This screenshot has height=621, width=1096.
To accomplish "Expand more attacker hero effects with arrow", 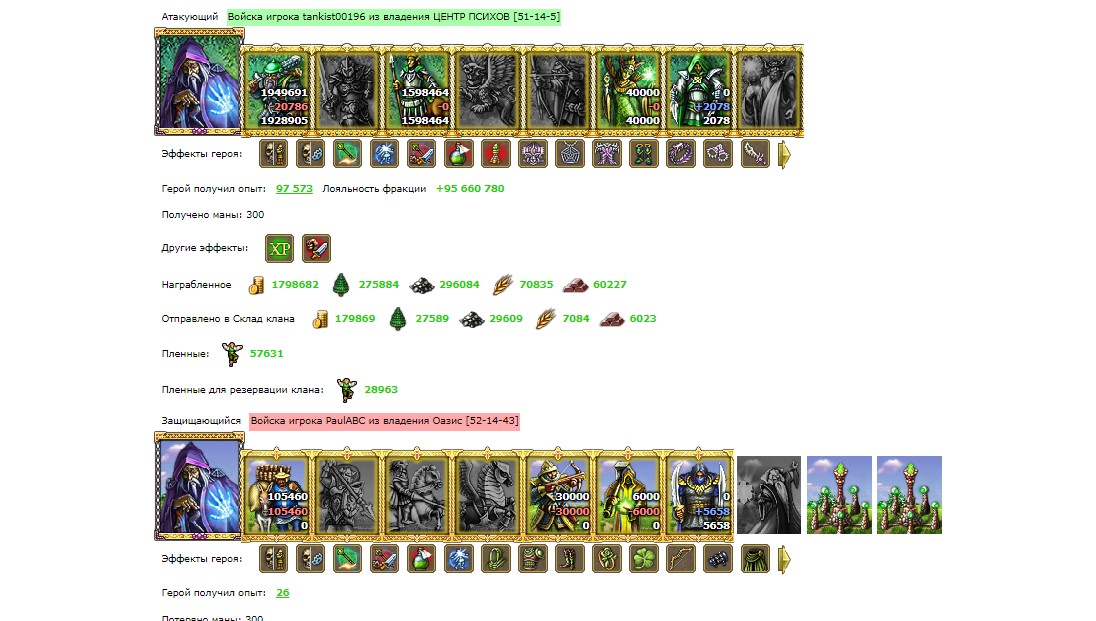I will point(784,155).
